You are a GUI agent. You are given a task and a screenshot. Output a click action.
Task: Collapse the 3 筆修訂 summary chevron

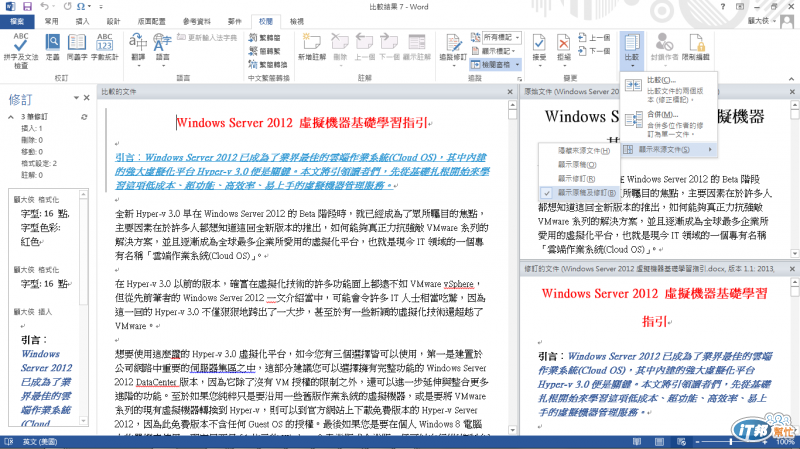[x=11, y=117]
